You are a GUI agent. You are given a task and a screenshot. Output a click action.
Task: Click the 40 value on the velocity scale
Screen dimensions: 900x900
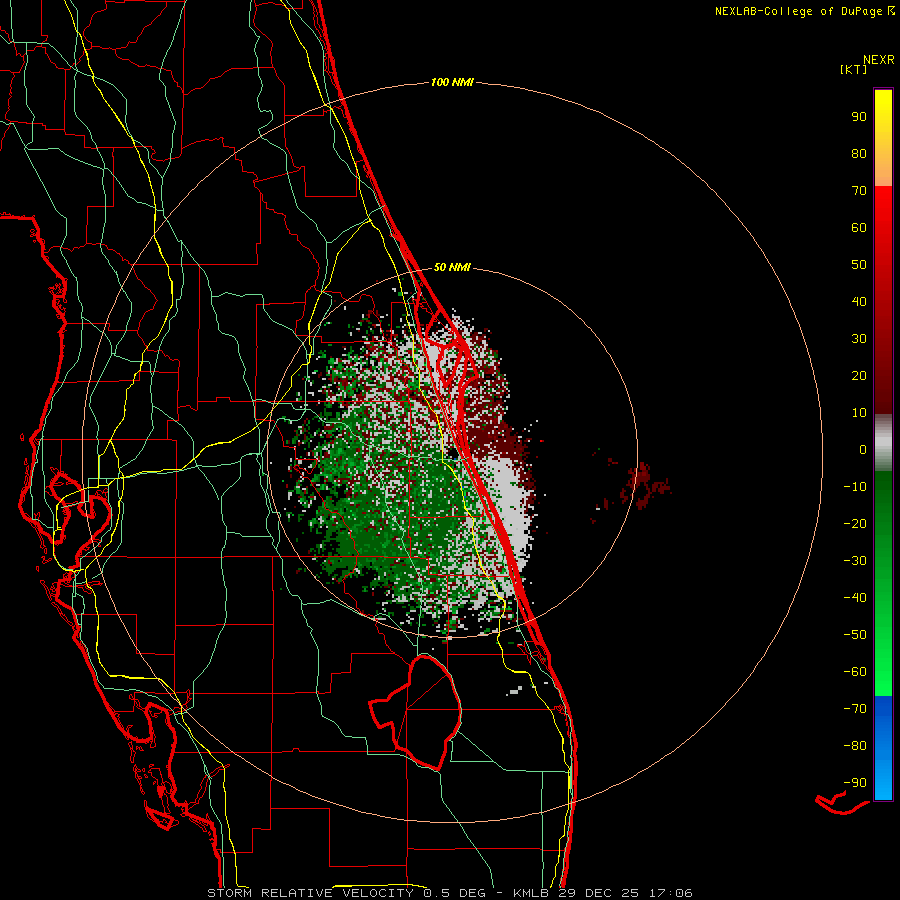859,302
